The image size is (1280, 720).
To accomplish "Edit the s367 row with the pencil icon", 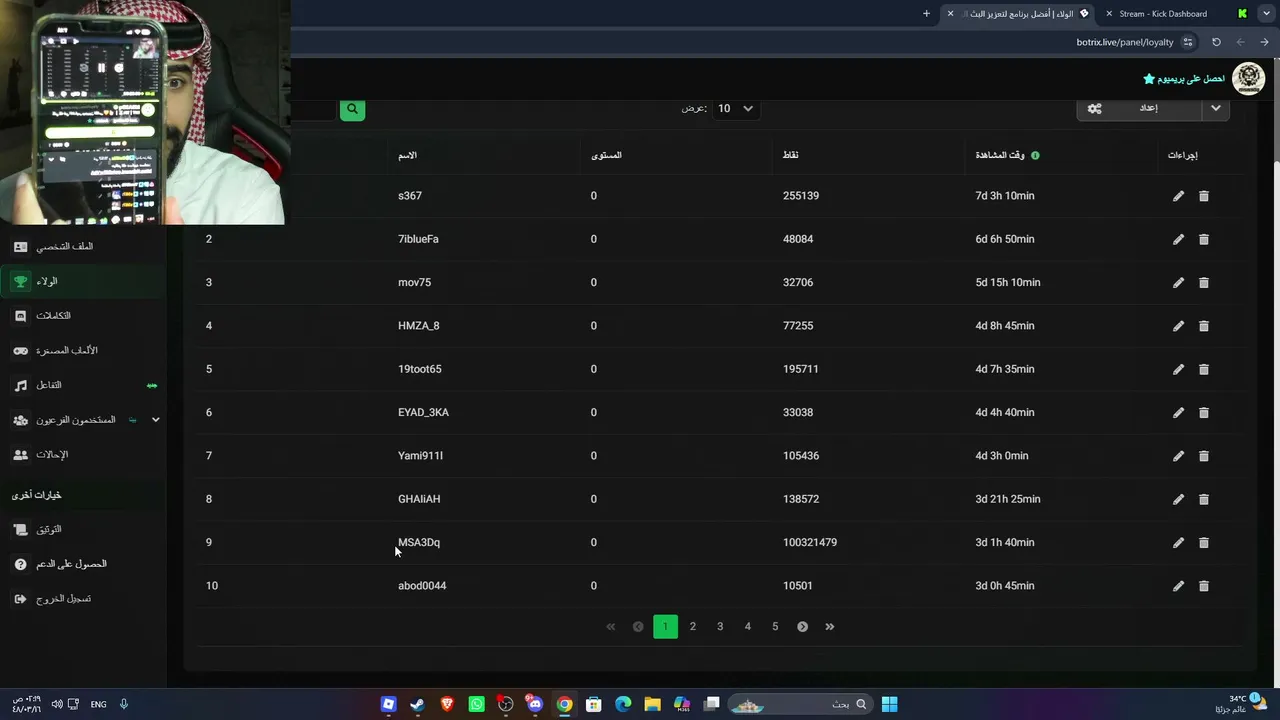I will pyautogui.click(x=1178, y=196).
